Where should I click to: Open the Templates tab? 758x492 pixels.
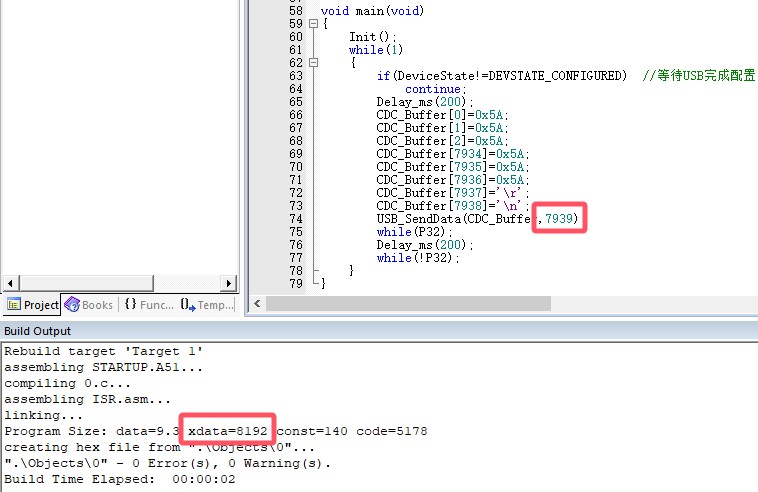207,305
